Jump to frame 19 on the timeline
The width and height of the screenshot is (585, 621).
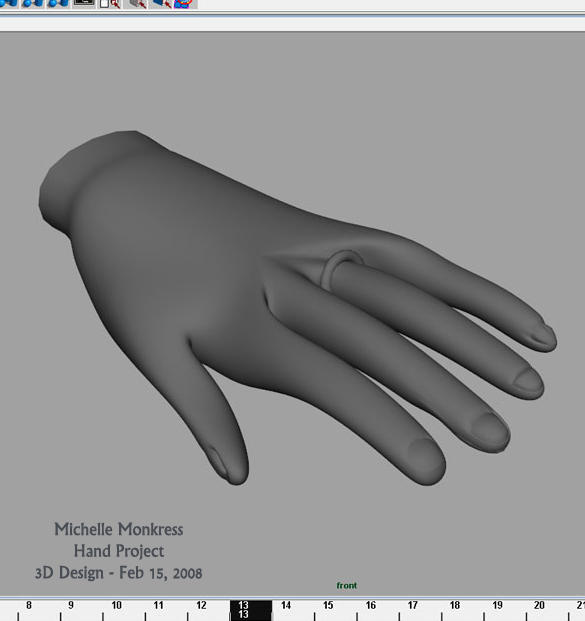tap(497, 605)
